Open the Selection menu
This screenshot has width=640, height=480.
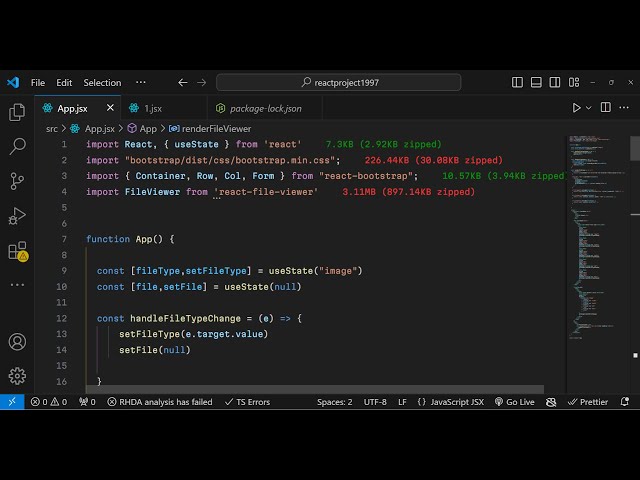point(102,83)
